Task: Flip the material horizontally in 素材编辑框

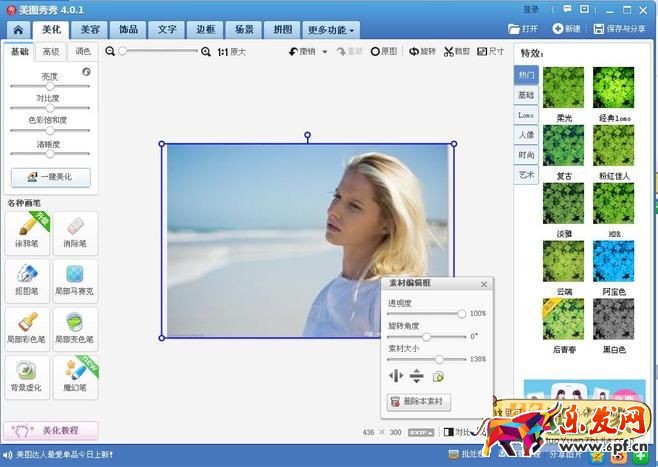Action: (395, 376)
